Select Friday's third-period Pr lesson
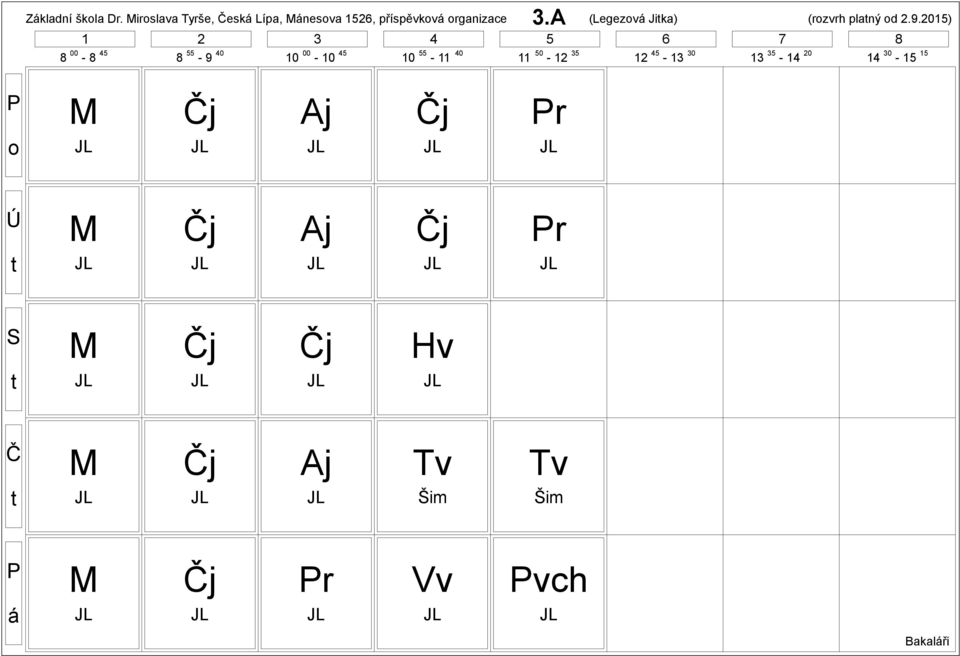 316,593
